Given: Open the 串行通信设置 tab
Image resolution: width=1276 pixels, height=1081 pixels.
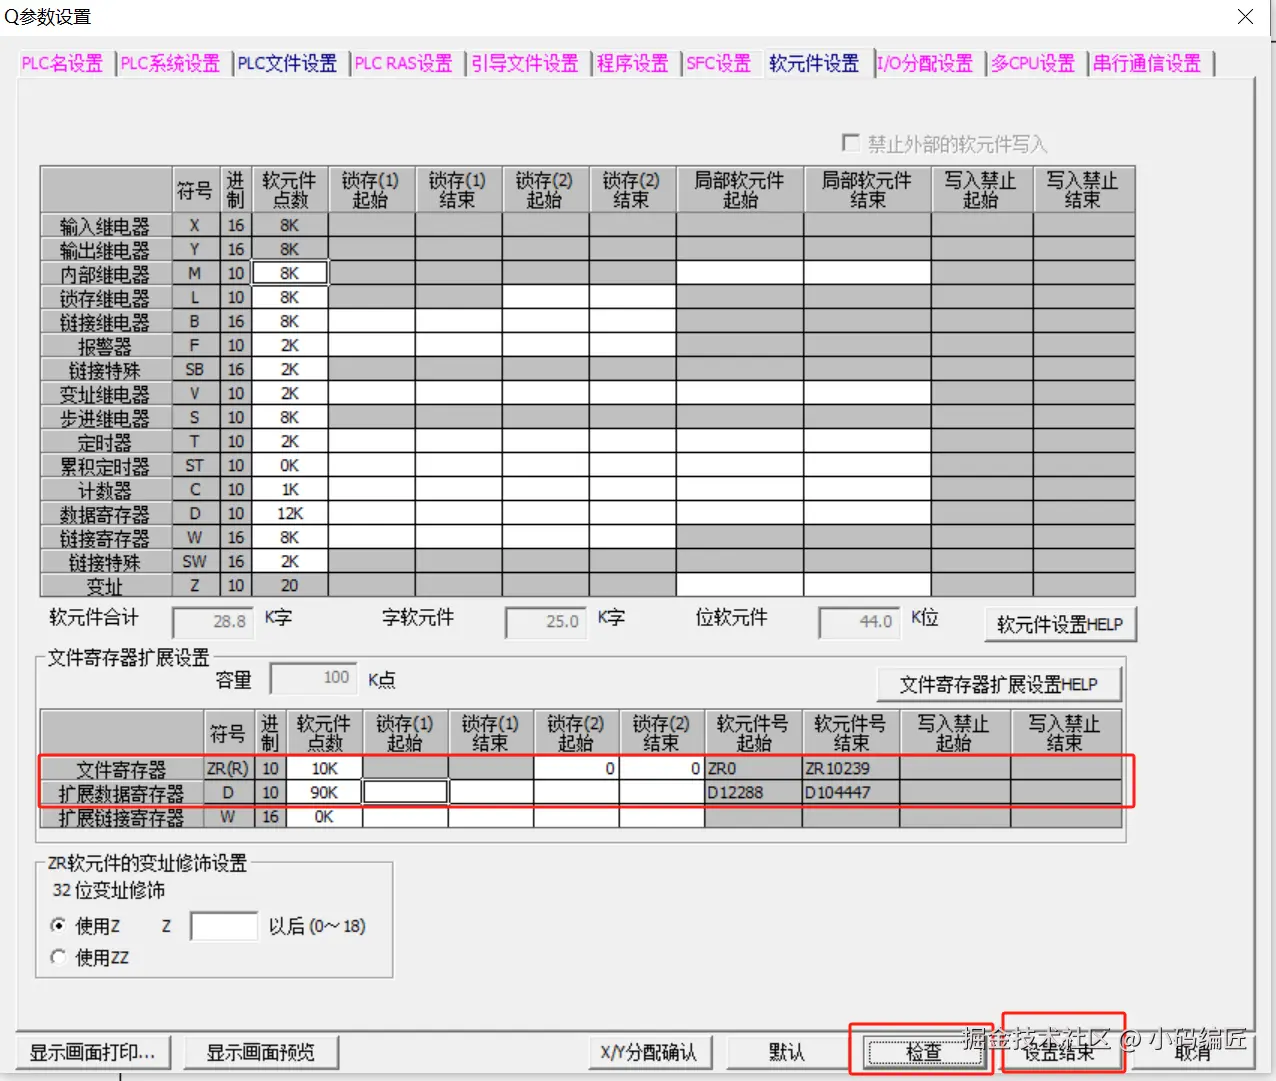Looking at the screenshot, I should coord(1147,64).
